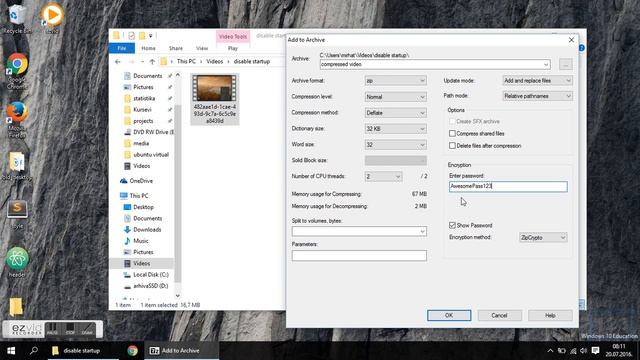
Task: Switch to the Share ribbon tab
Action: point(176,48)
